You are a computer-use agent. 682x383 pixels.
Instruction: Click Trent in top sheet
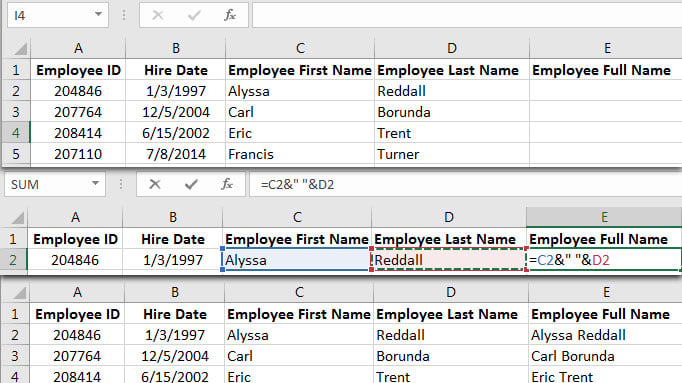click(x=451, y=133)
